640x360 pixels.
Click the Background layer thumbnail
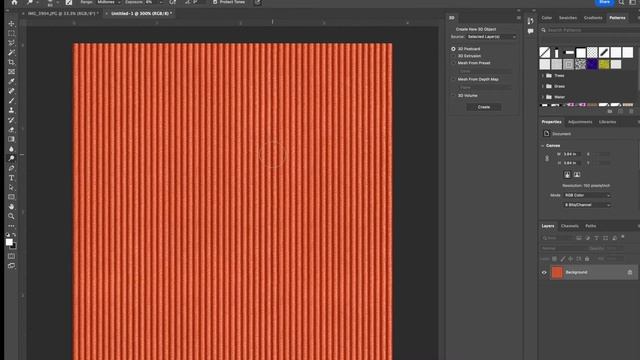(x=557, y=273)
